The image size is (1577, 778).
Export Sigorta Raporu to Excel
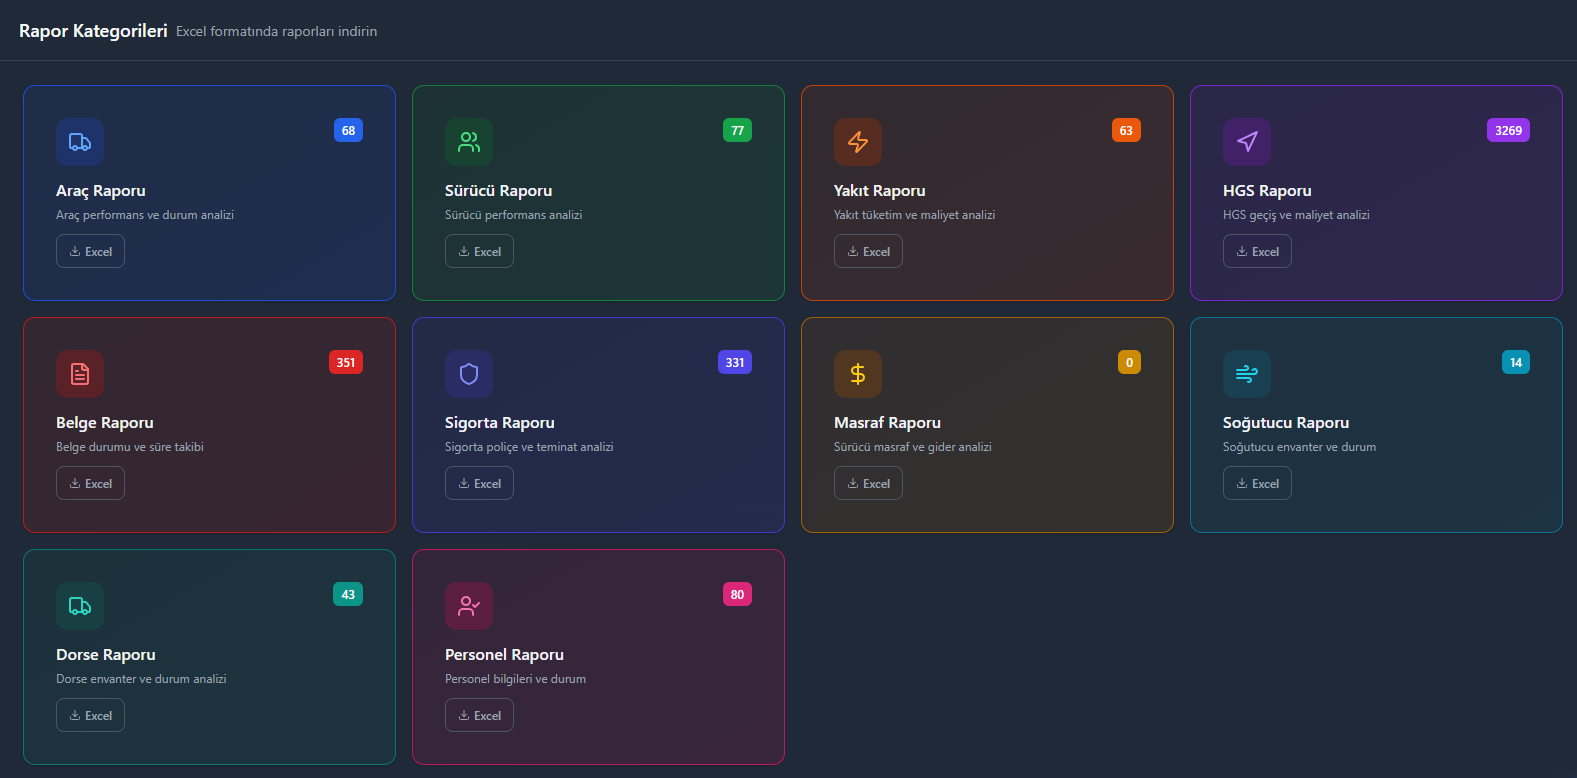479,484
